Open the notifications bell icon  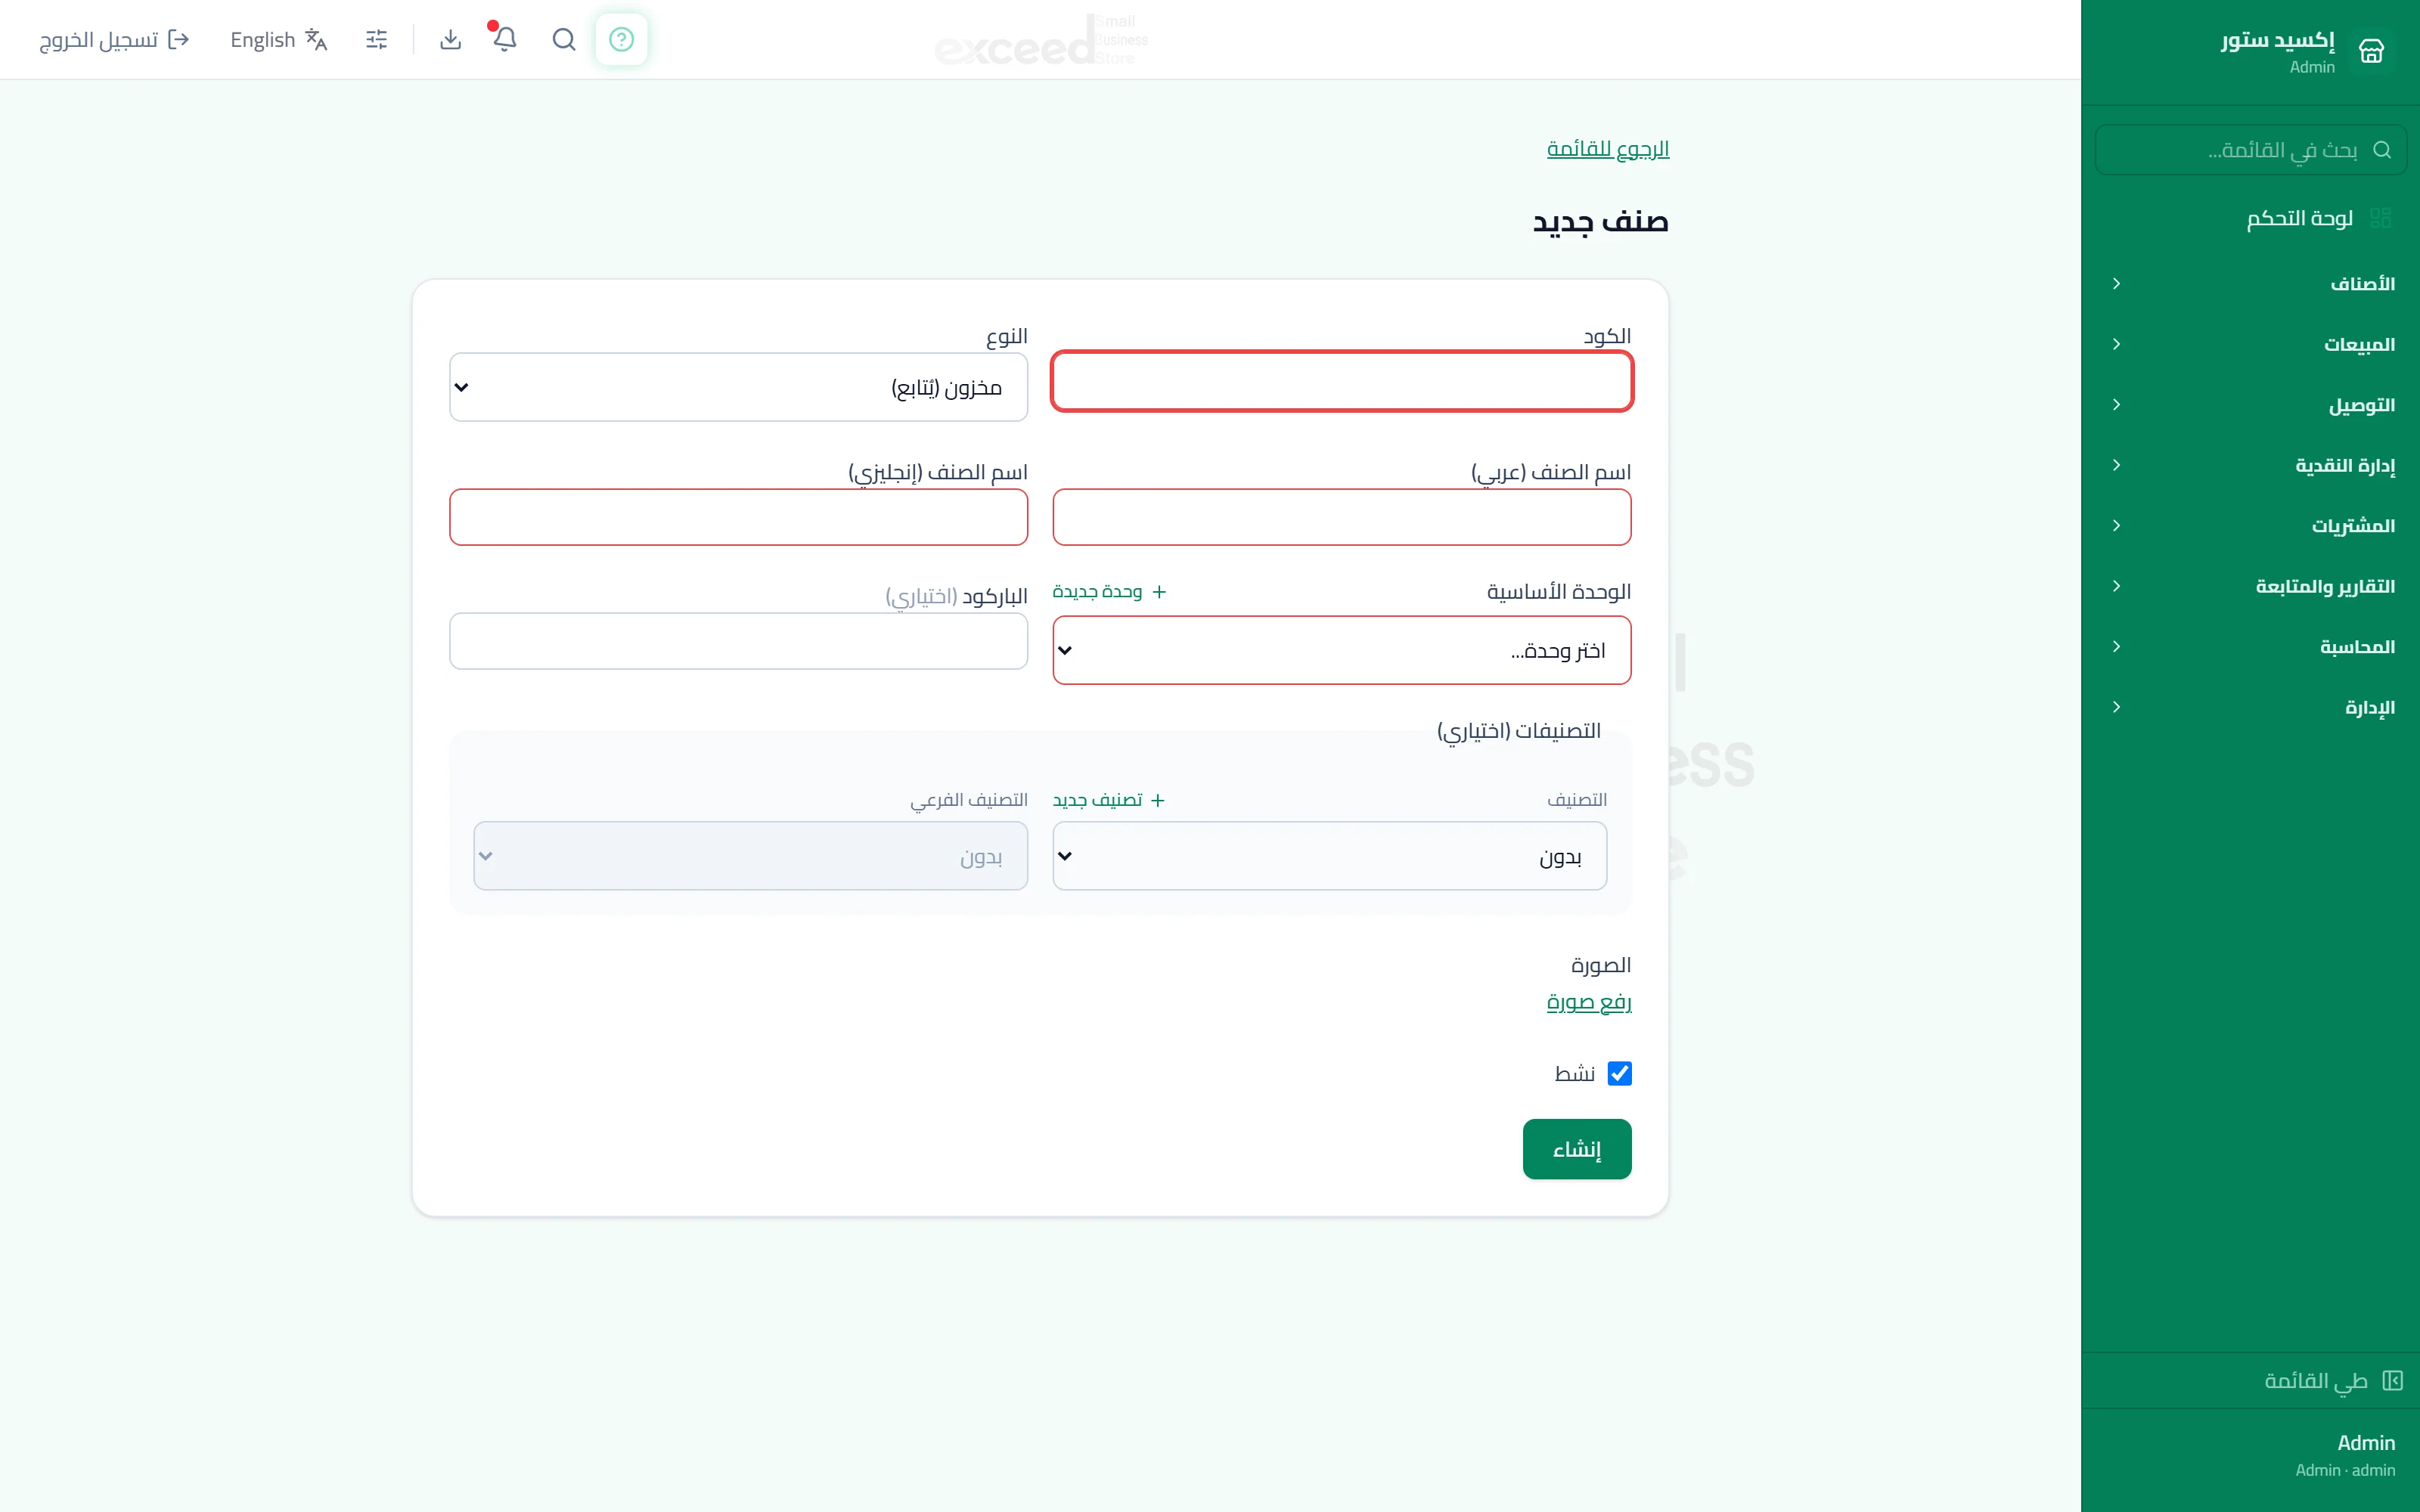(x=505, y=39)
